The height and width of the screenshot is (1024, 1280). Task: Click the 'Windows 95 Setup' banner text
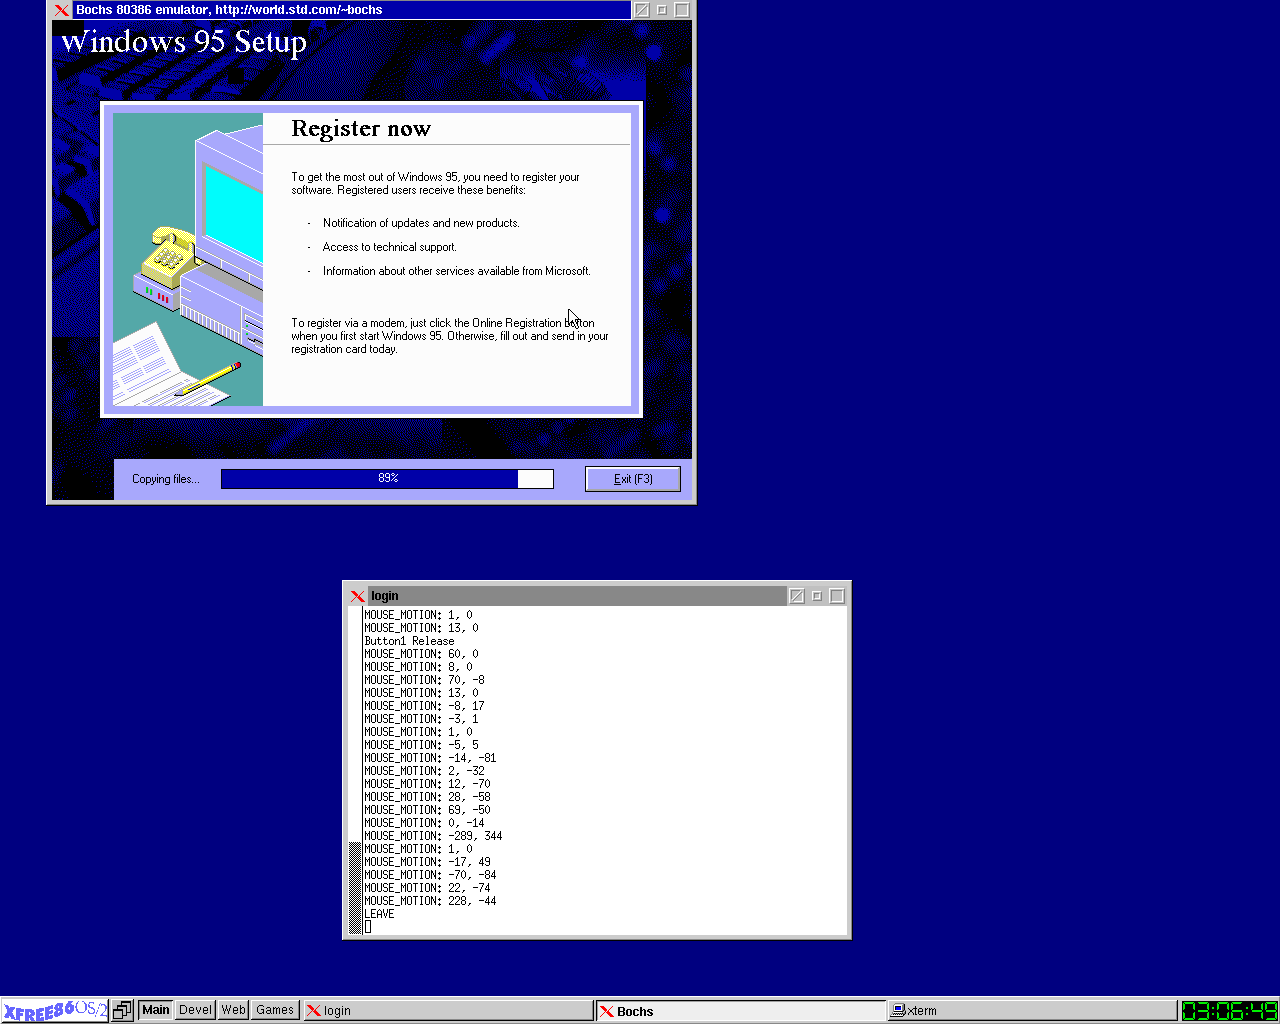tap(184, 42)
